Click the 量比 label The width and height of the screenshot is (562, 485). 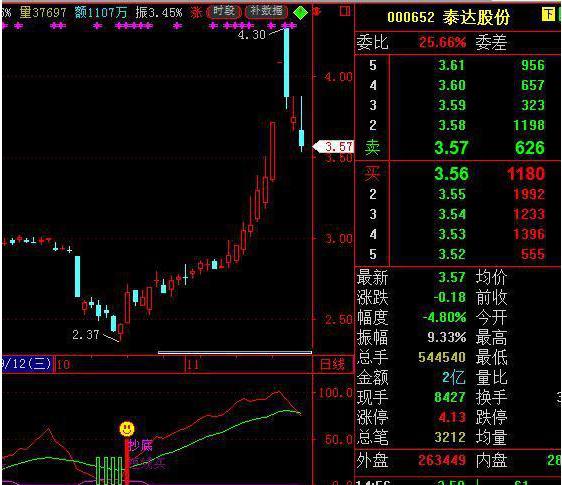point(491,377)
